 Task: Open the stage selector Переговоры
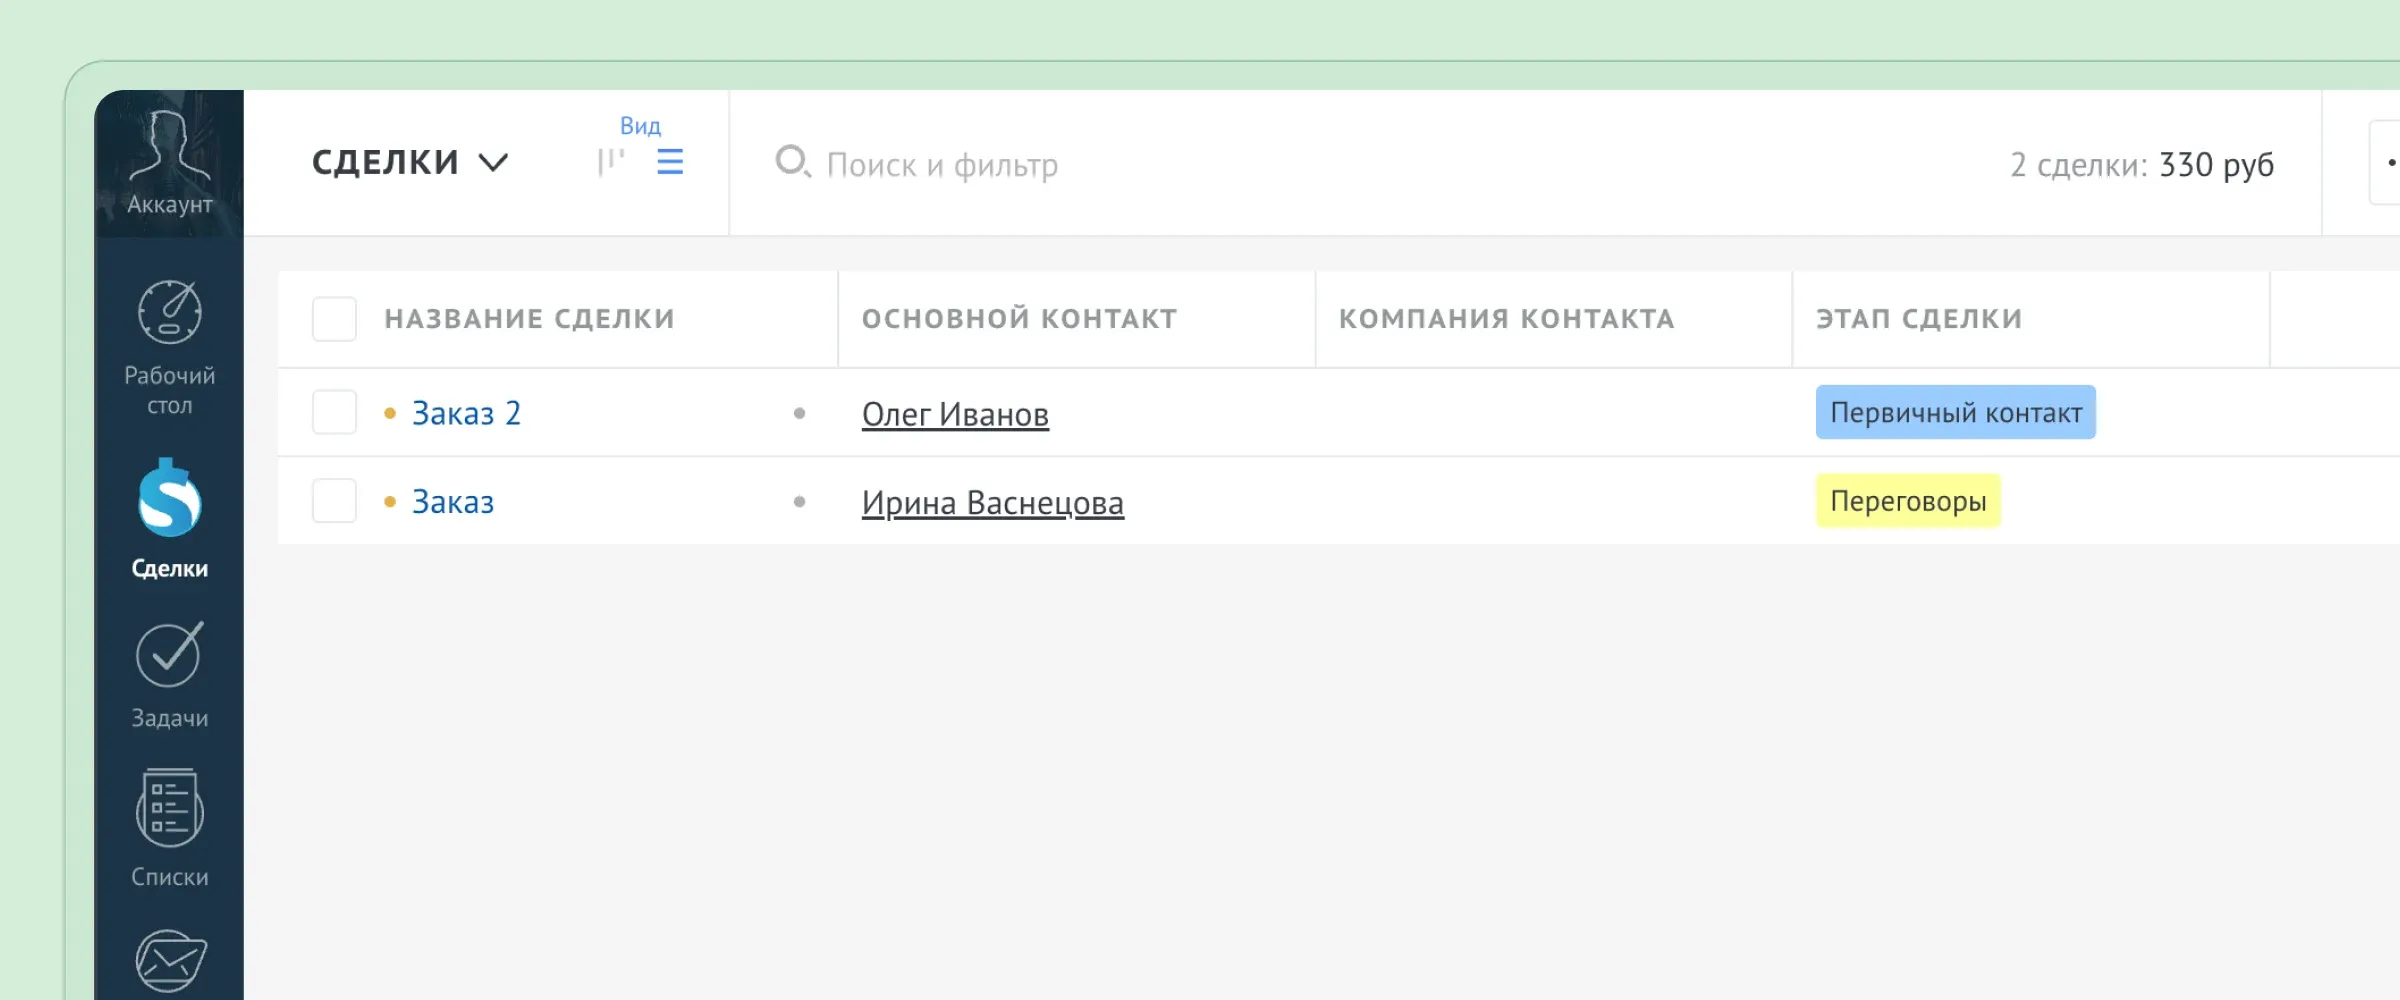pos(1907,500)
